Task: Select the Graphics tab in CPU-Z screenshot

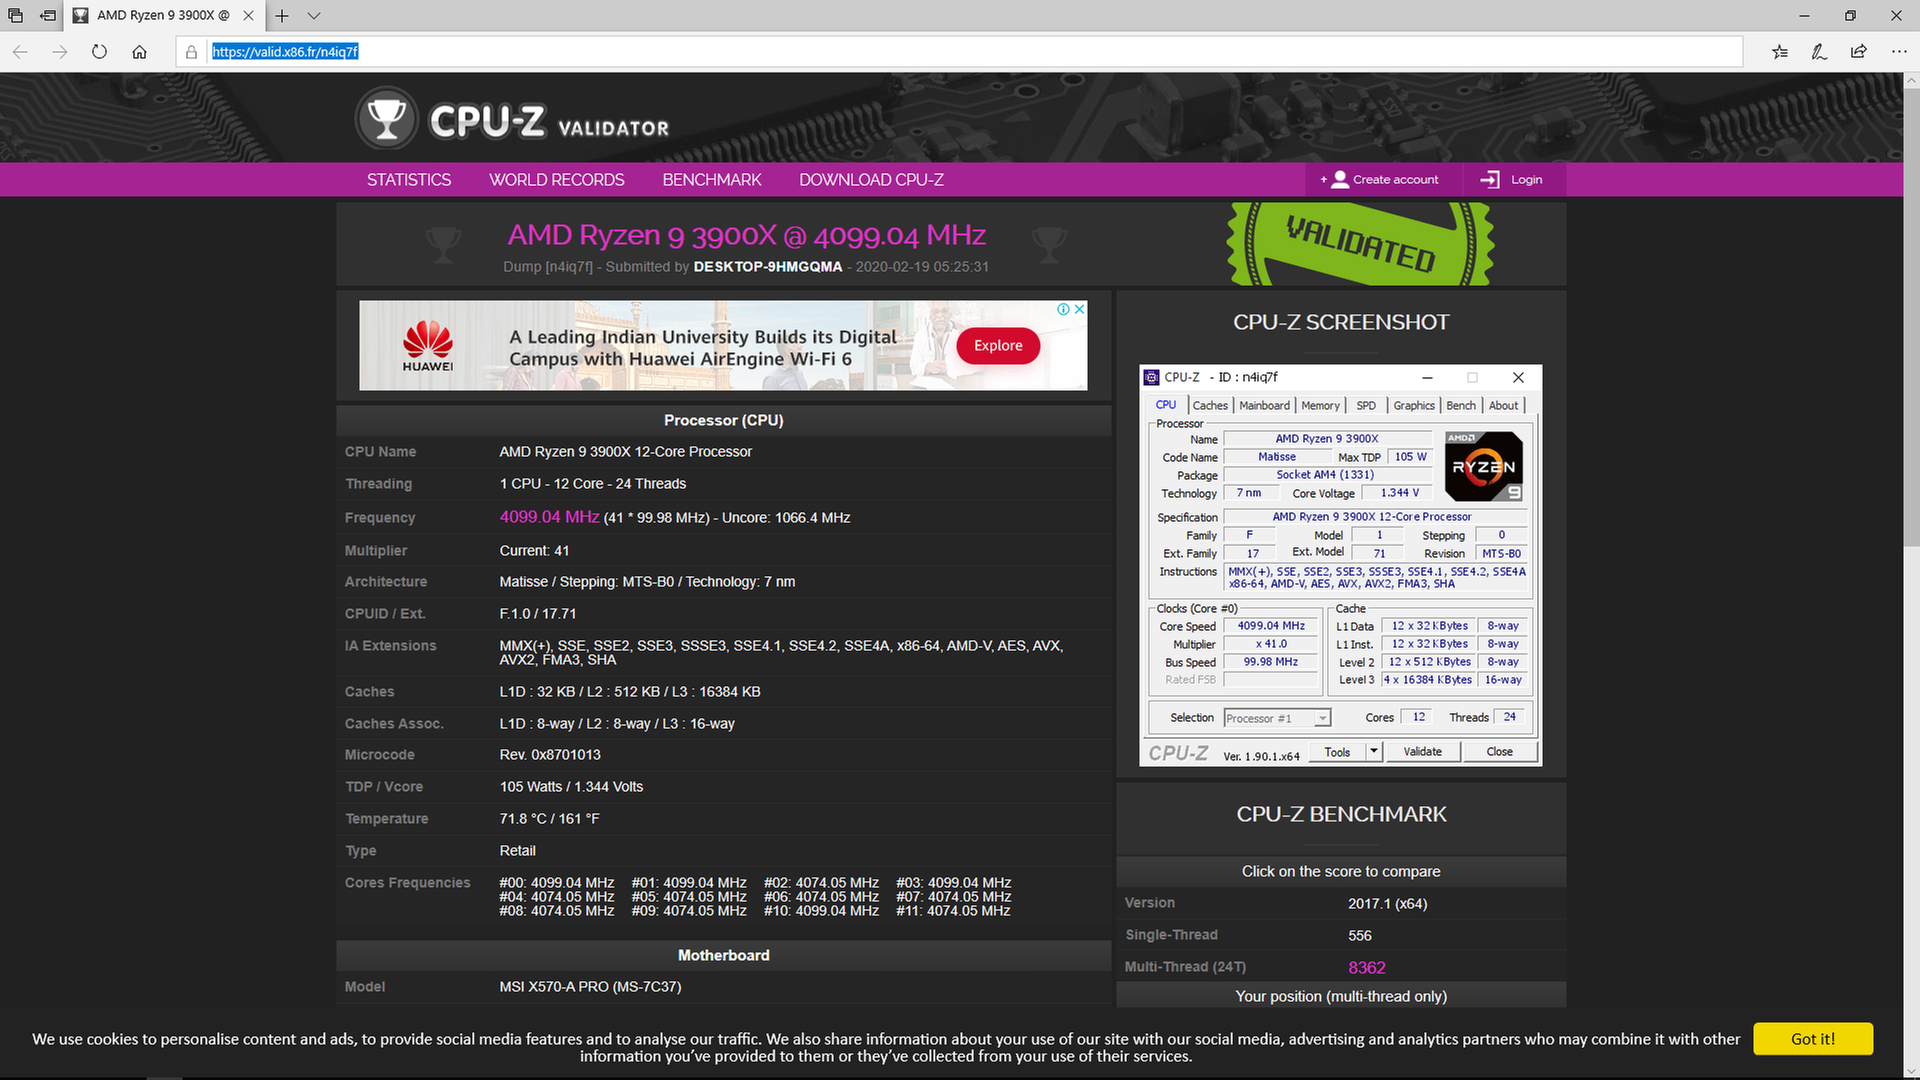Action: (1414, 405)
